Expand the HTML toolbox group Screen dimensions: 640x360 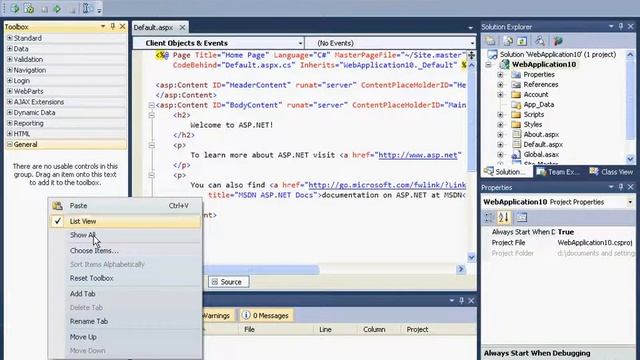(x=10, y=133)
